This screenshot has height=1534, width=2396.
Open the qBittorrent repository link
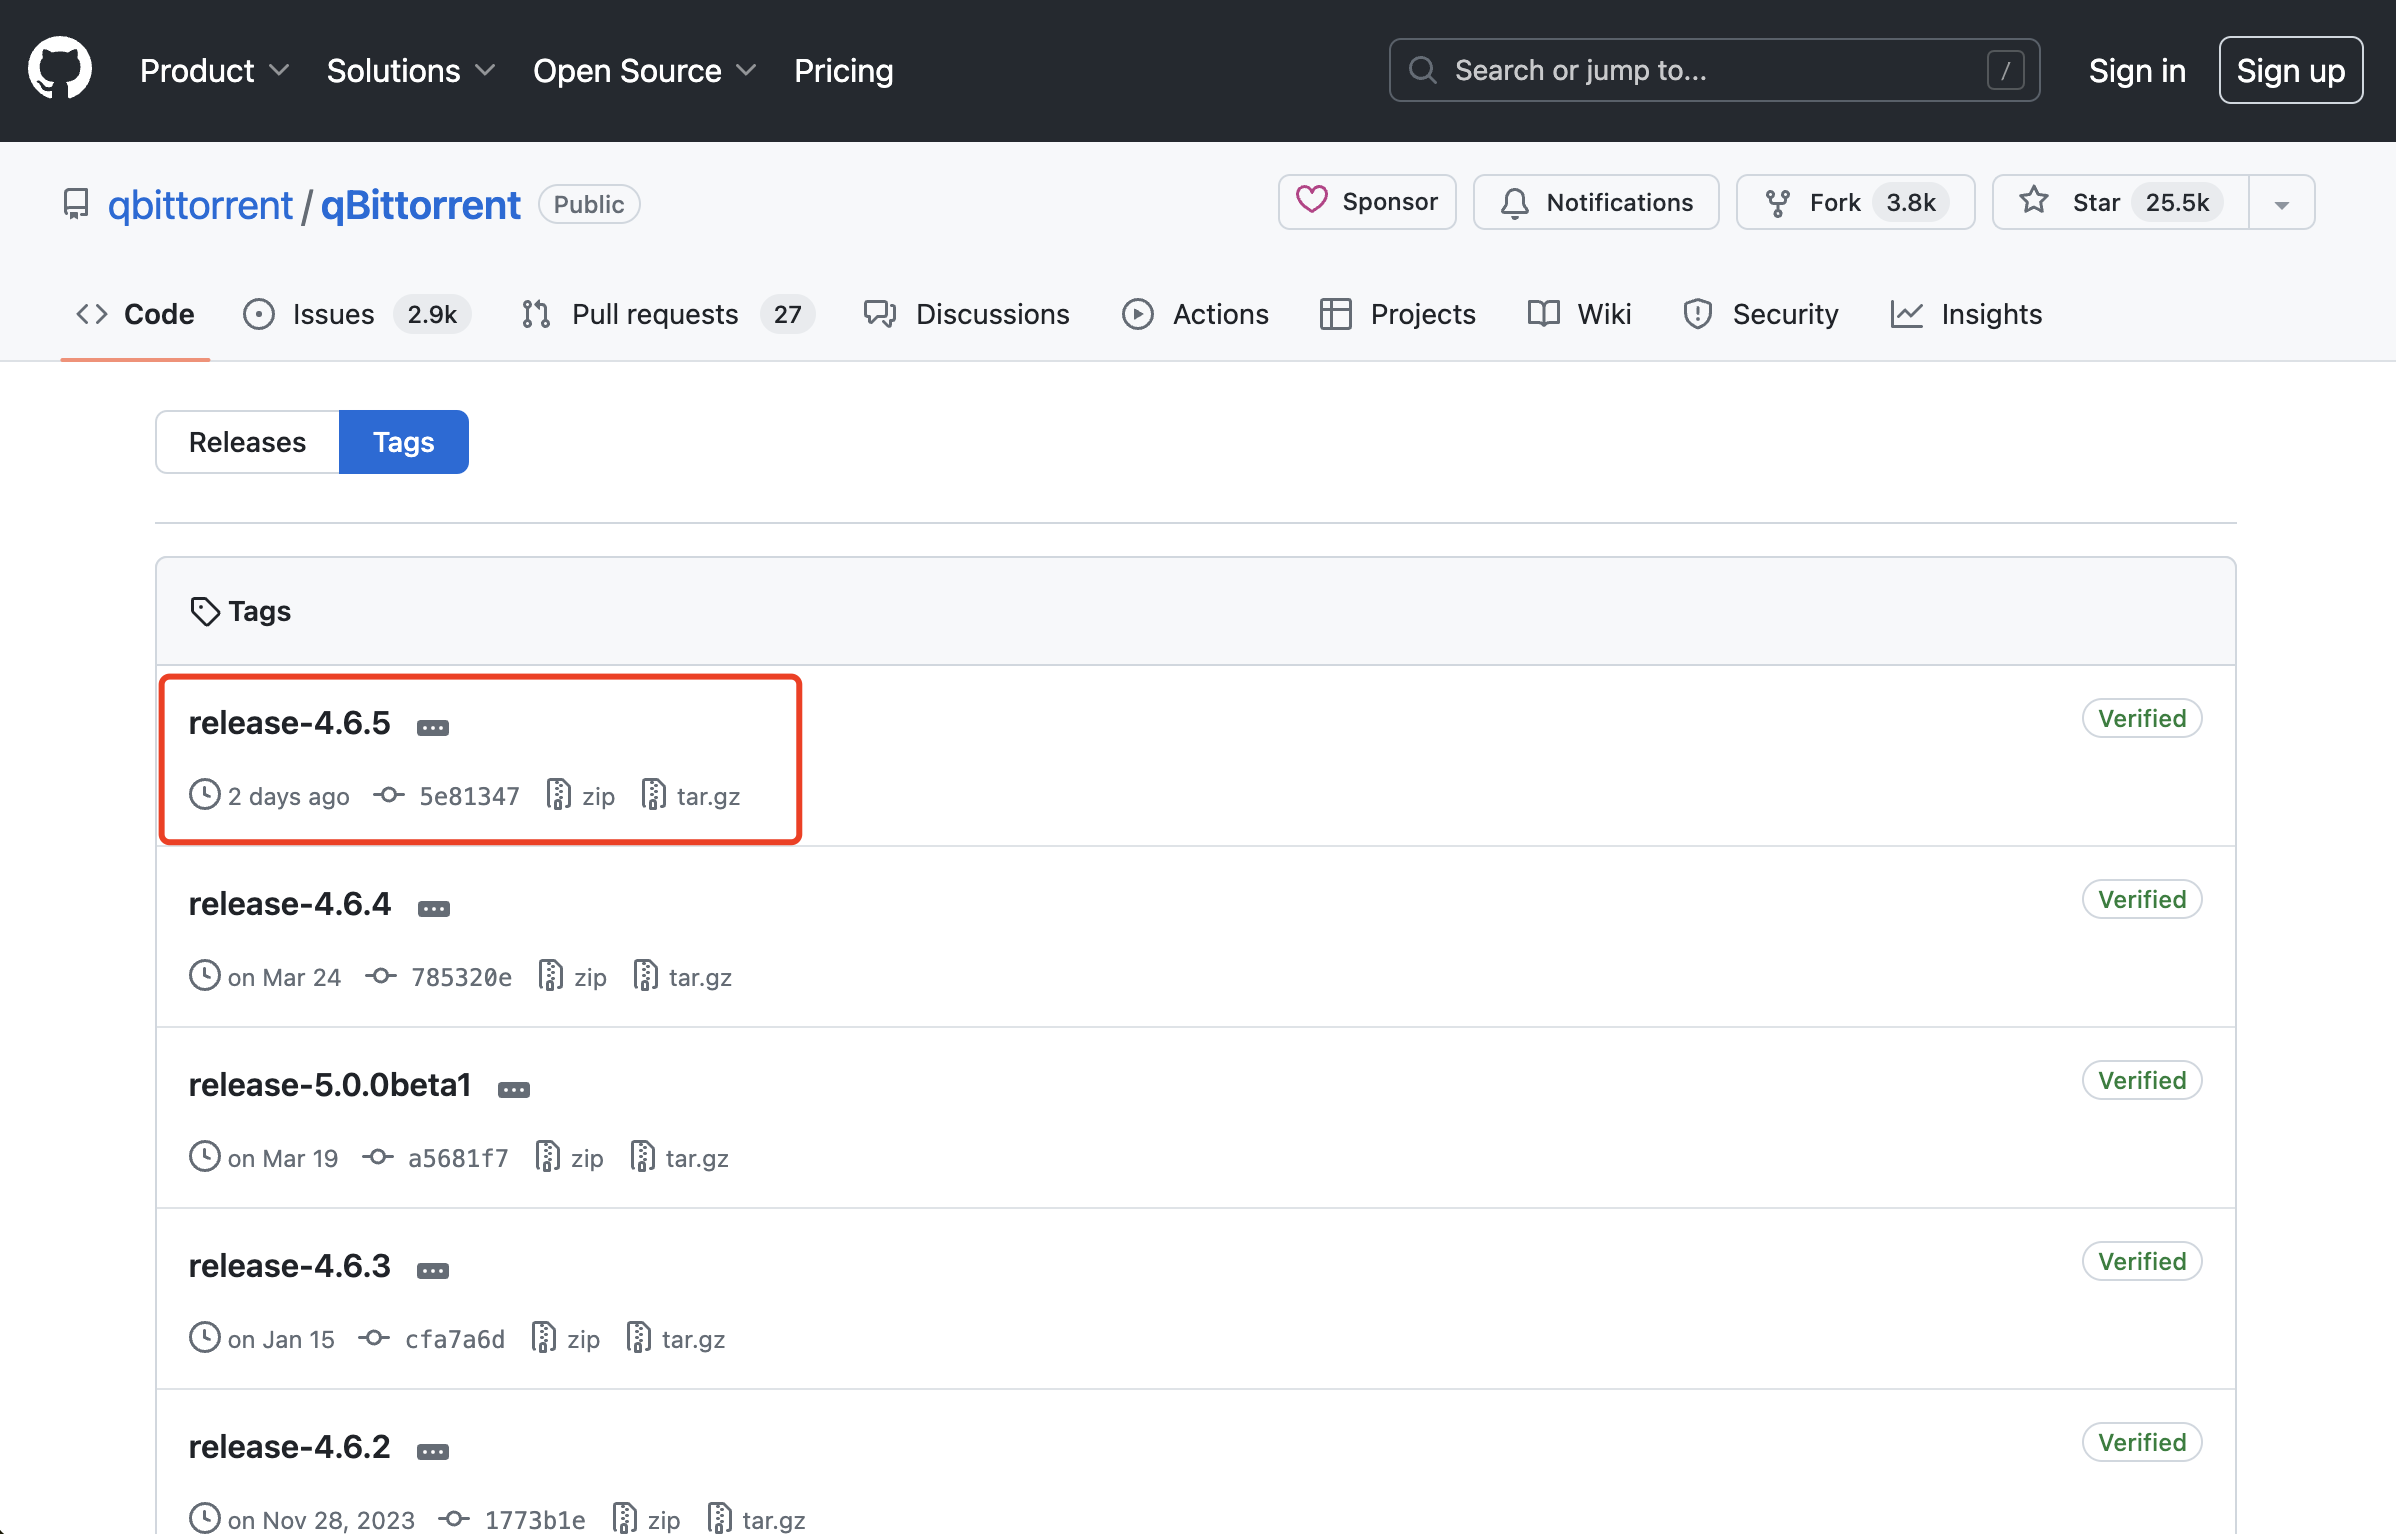(x=420, y=204)
